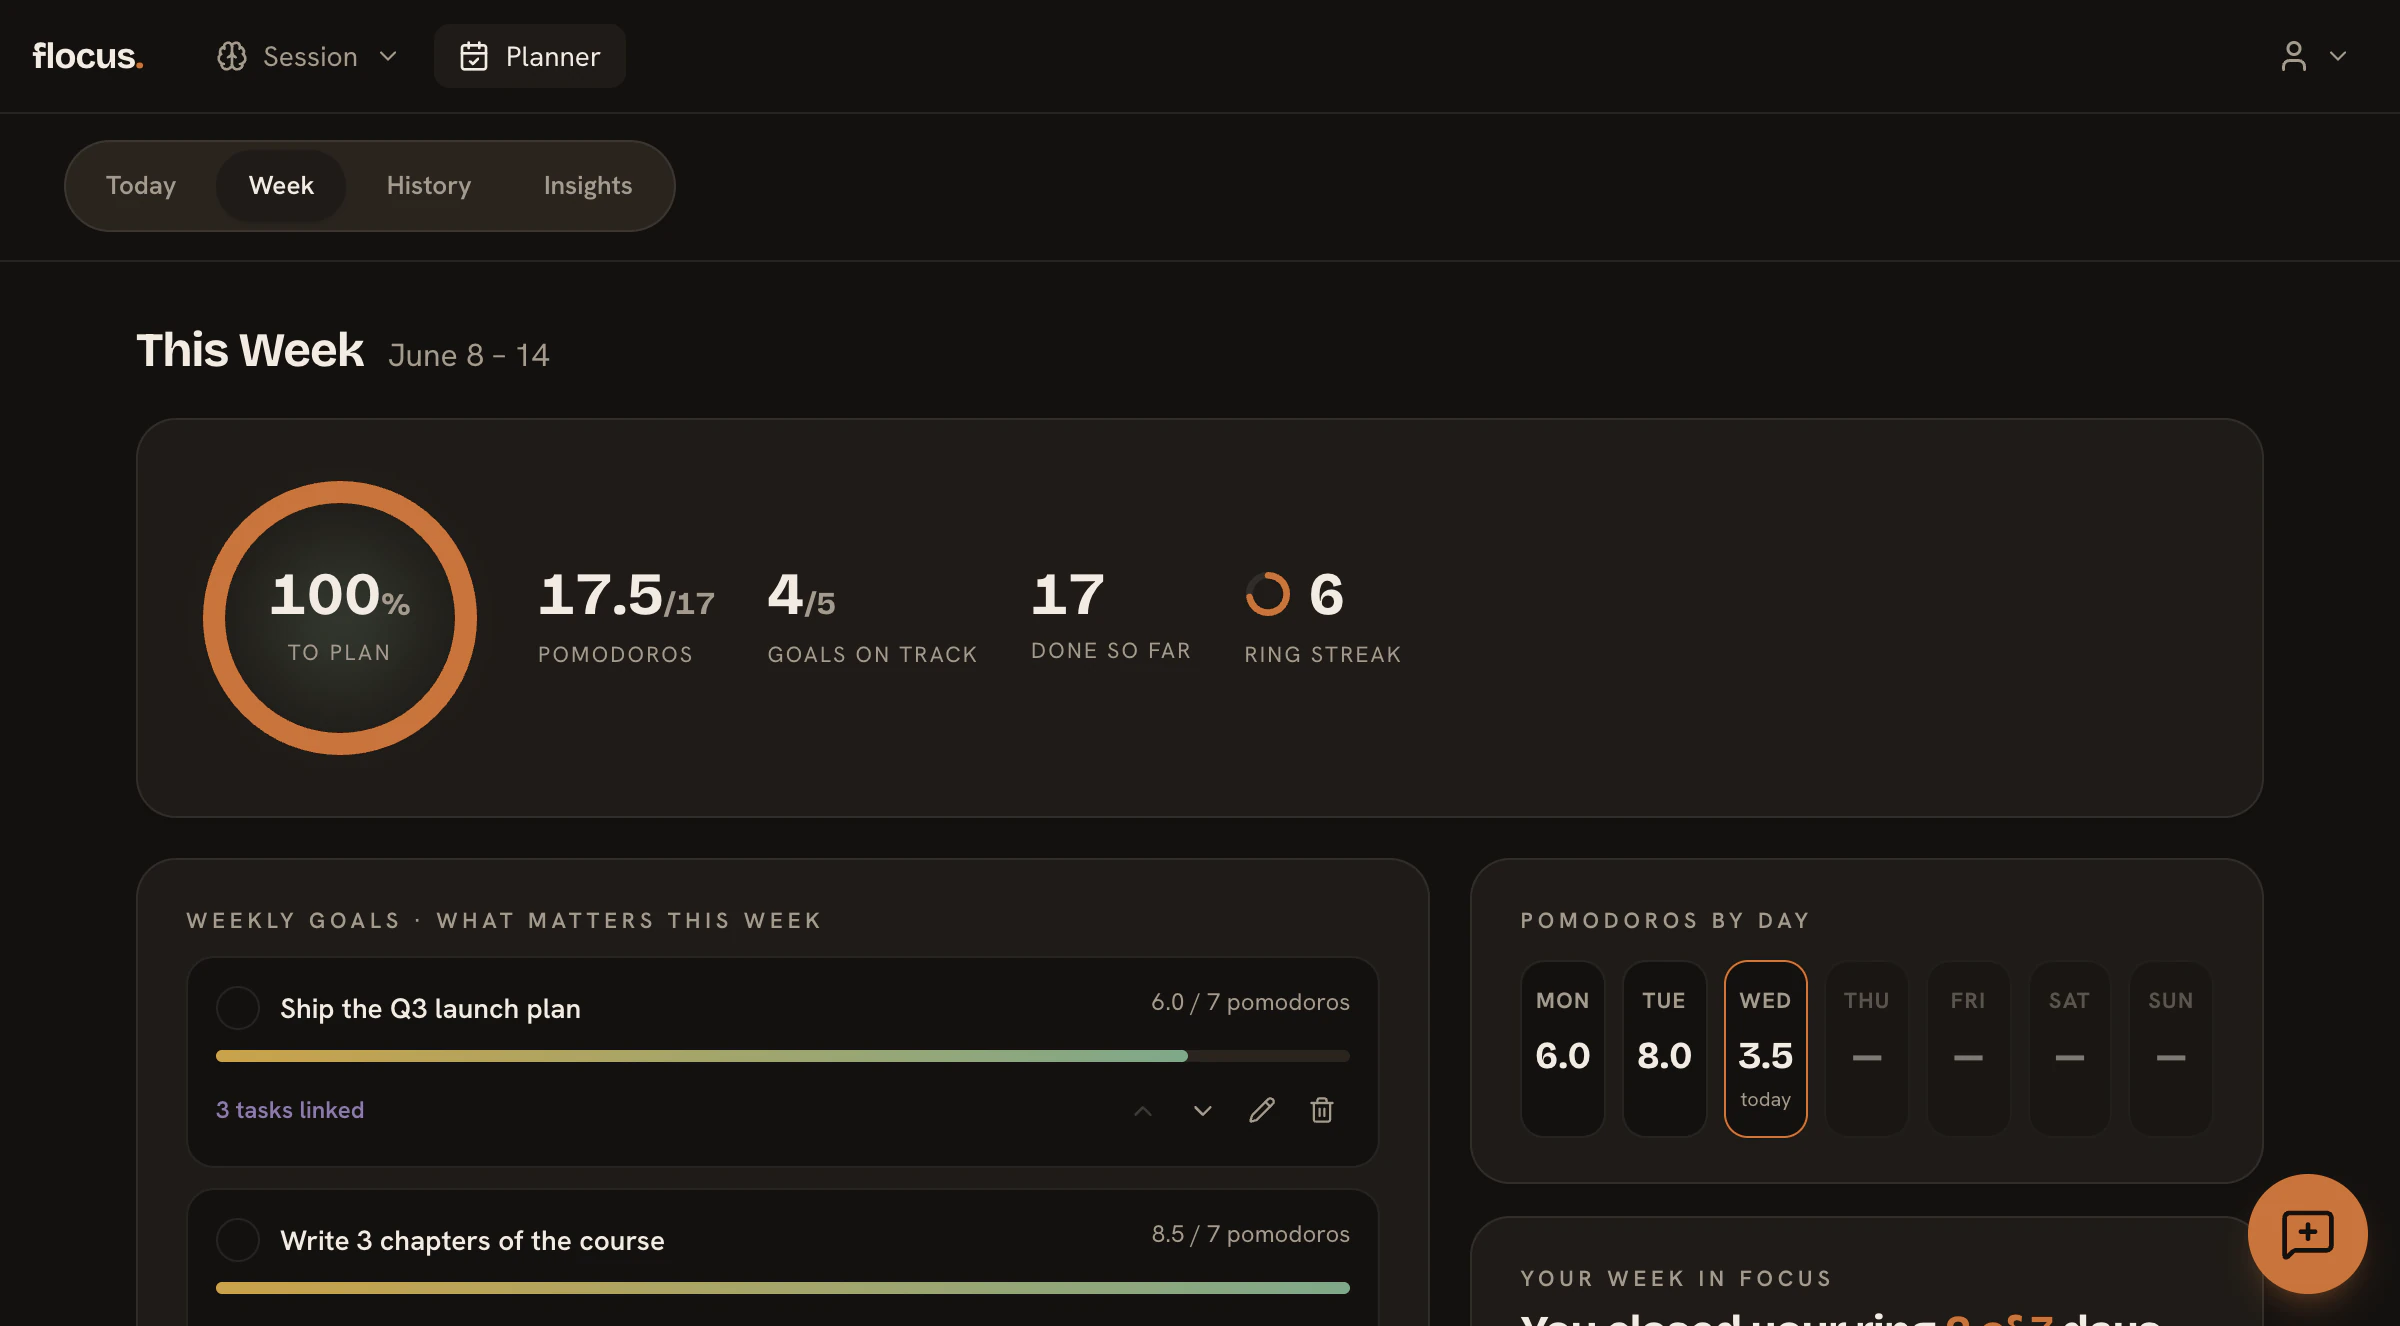The height and width of the screenshot is (1326, 2400).
Task: Click the Your Week In Focus heading
Action: tap(1676, 1278)
